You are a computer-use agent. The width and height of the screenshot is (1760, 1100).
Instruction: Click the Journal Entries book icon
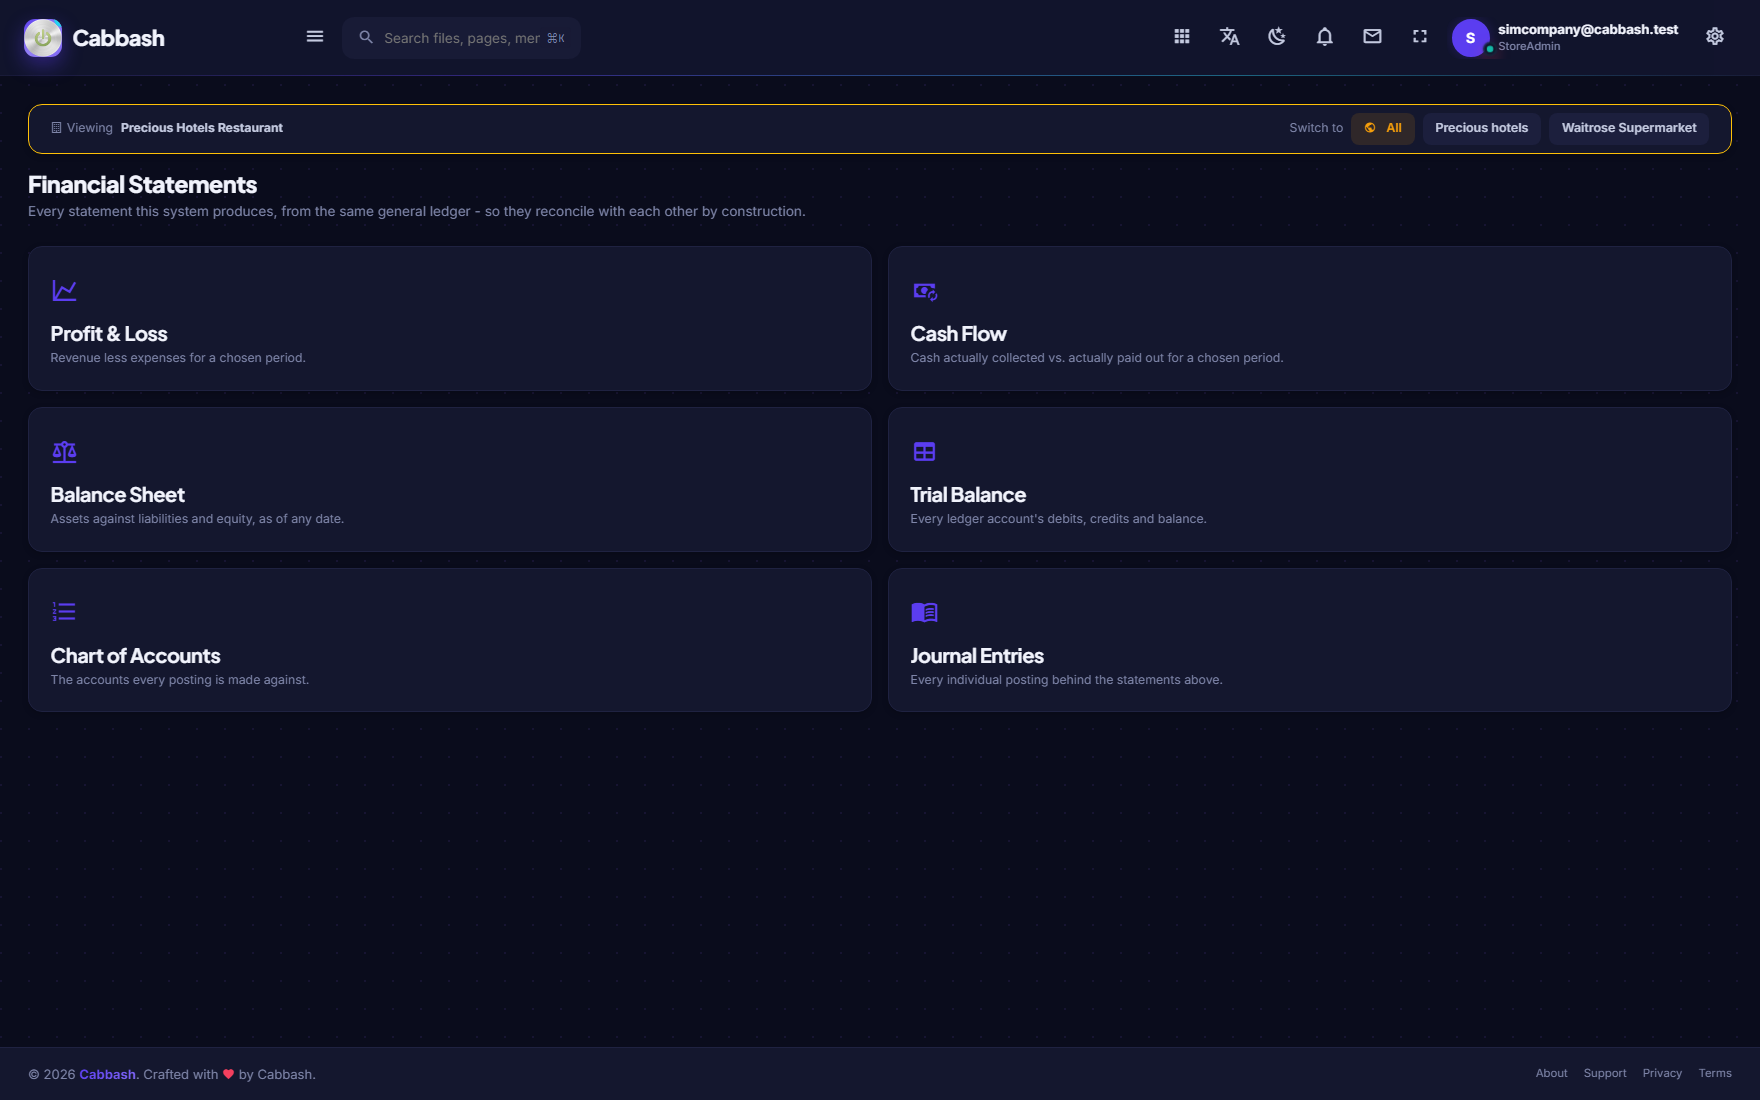click(x=924, y=612)
